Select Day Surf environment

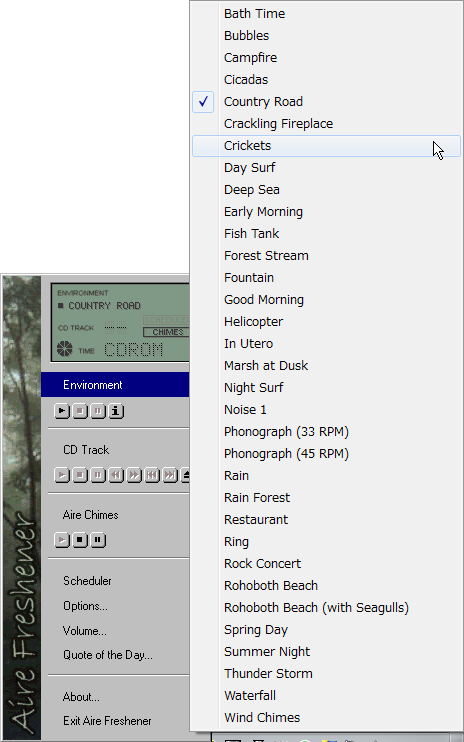tap(326, 168)
